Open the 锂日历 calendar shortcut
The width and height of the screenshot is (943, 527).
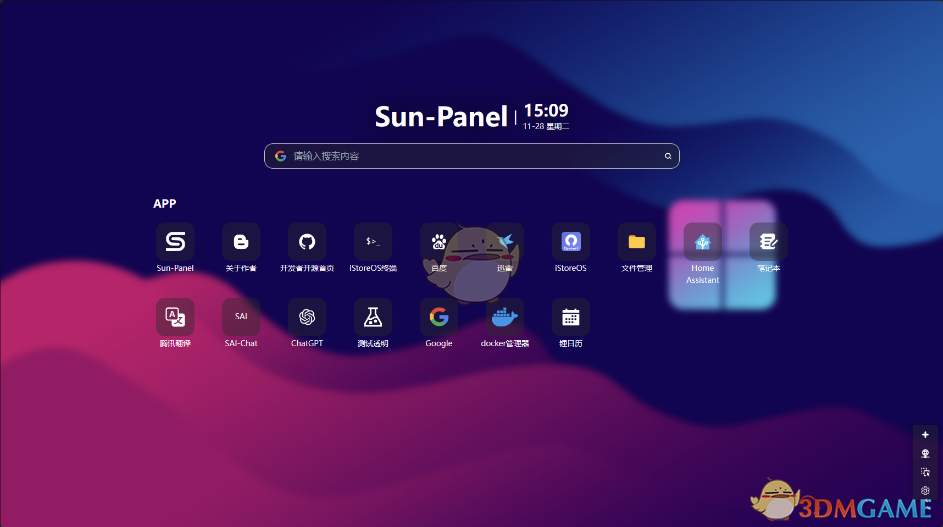point(571,317)
